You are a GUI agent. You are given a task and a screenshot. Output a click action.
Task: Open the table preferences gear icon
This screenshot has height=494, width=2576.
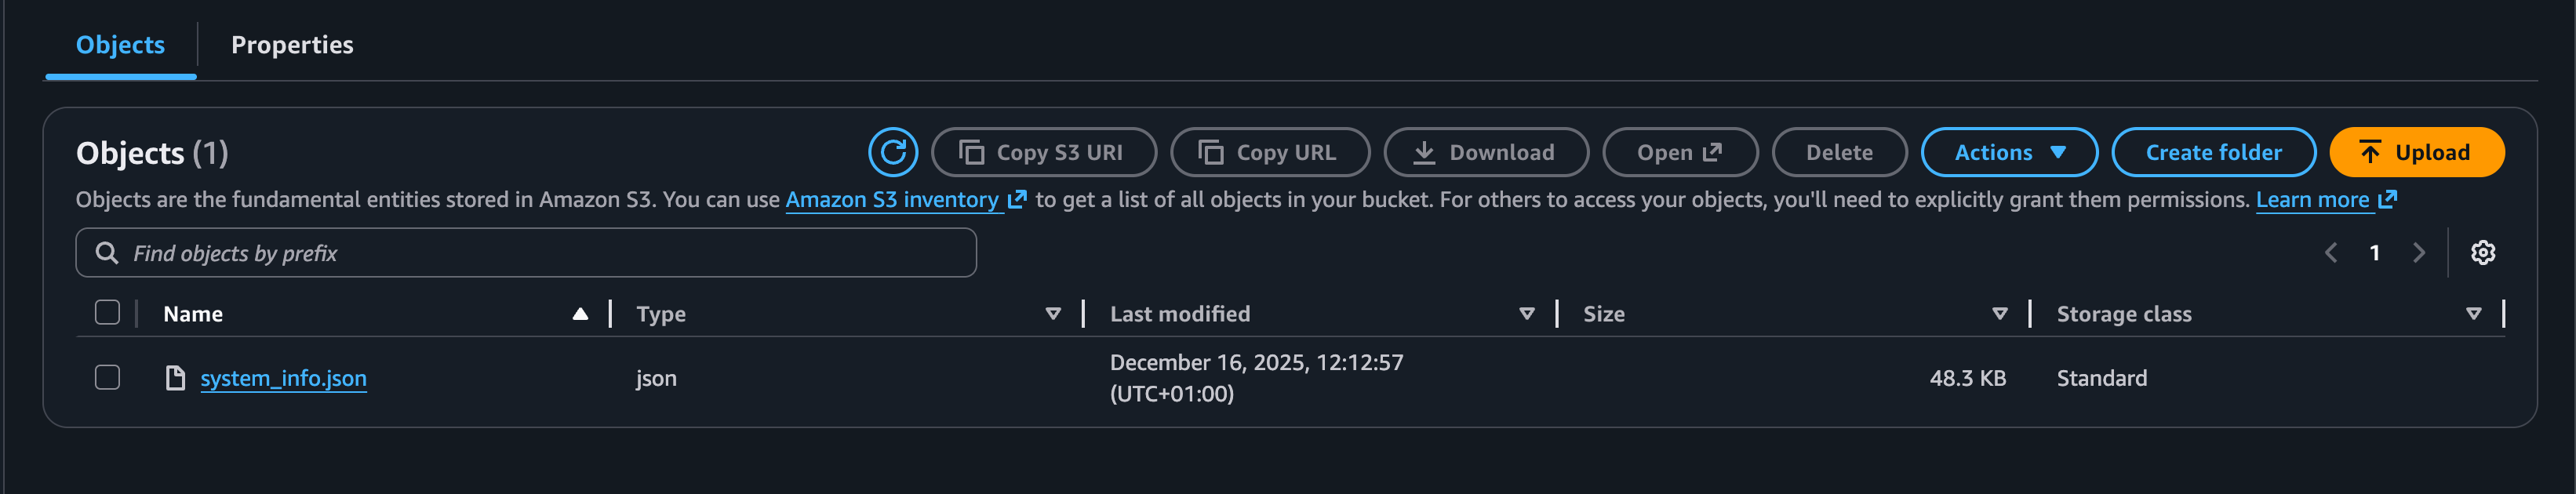click(x=2484, y=253)
